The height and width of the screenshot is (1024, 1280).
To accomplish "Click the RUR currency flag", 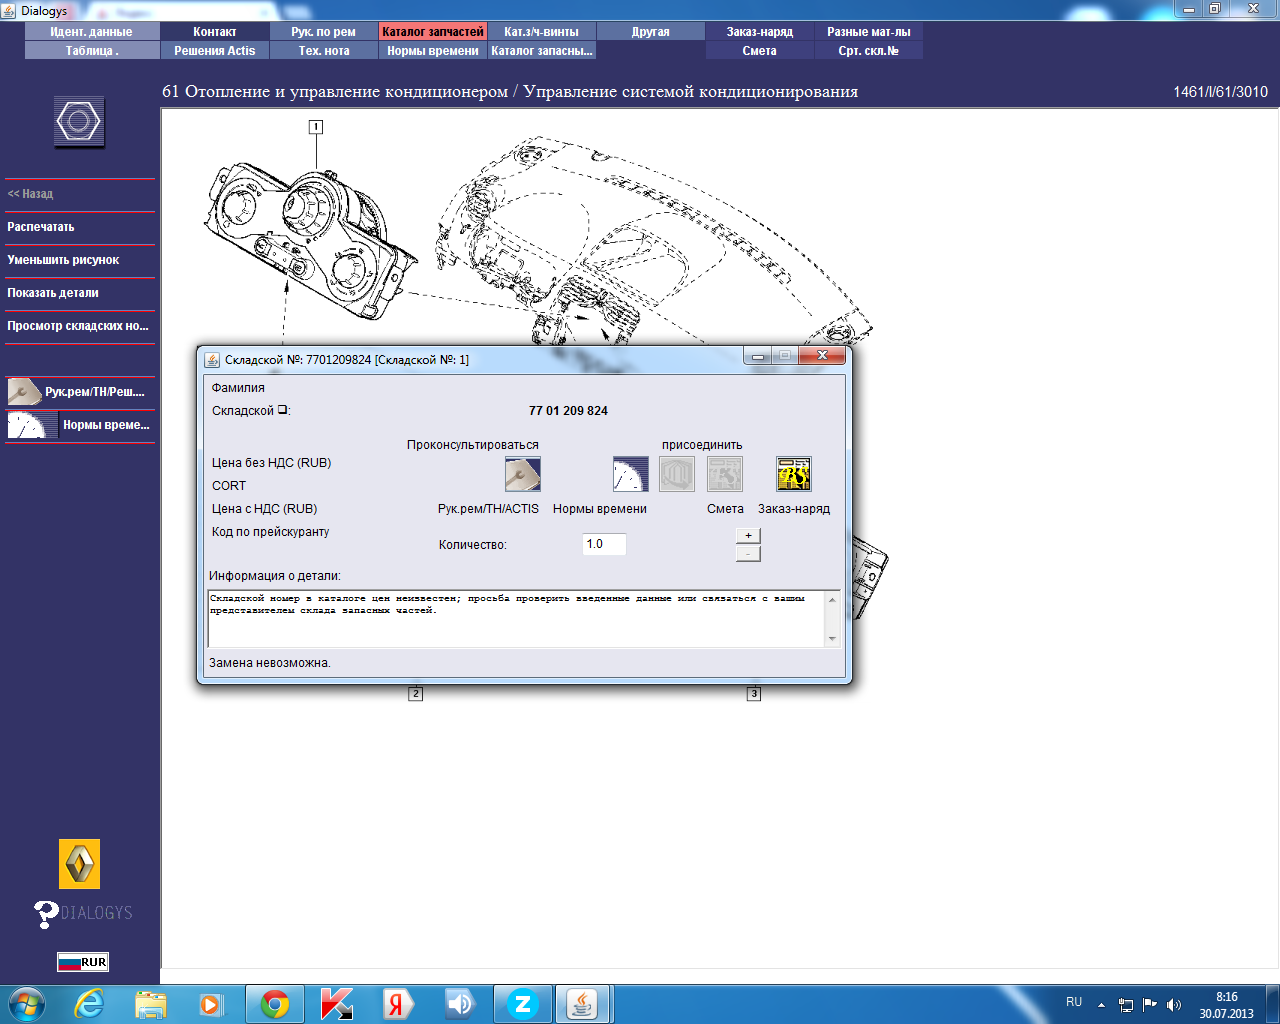I will click(x=83, y=962).
